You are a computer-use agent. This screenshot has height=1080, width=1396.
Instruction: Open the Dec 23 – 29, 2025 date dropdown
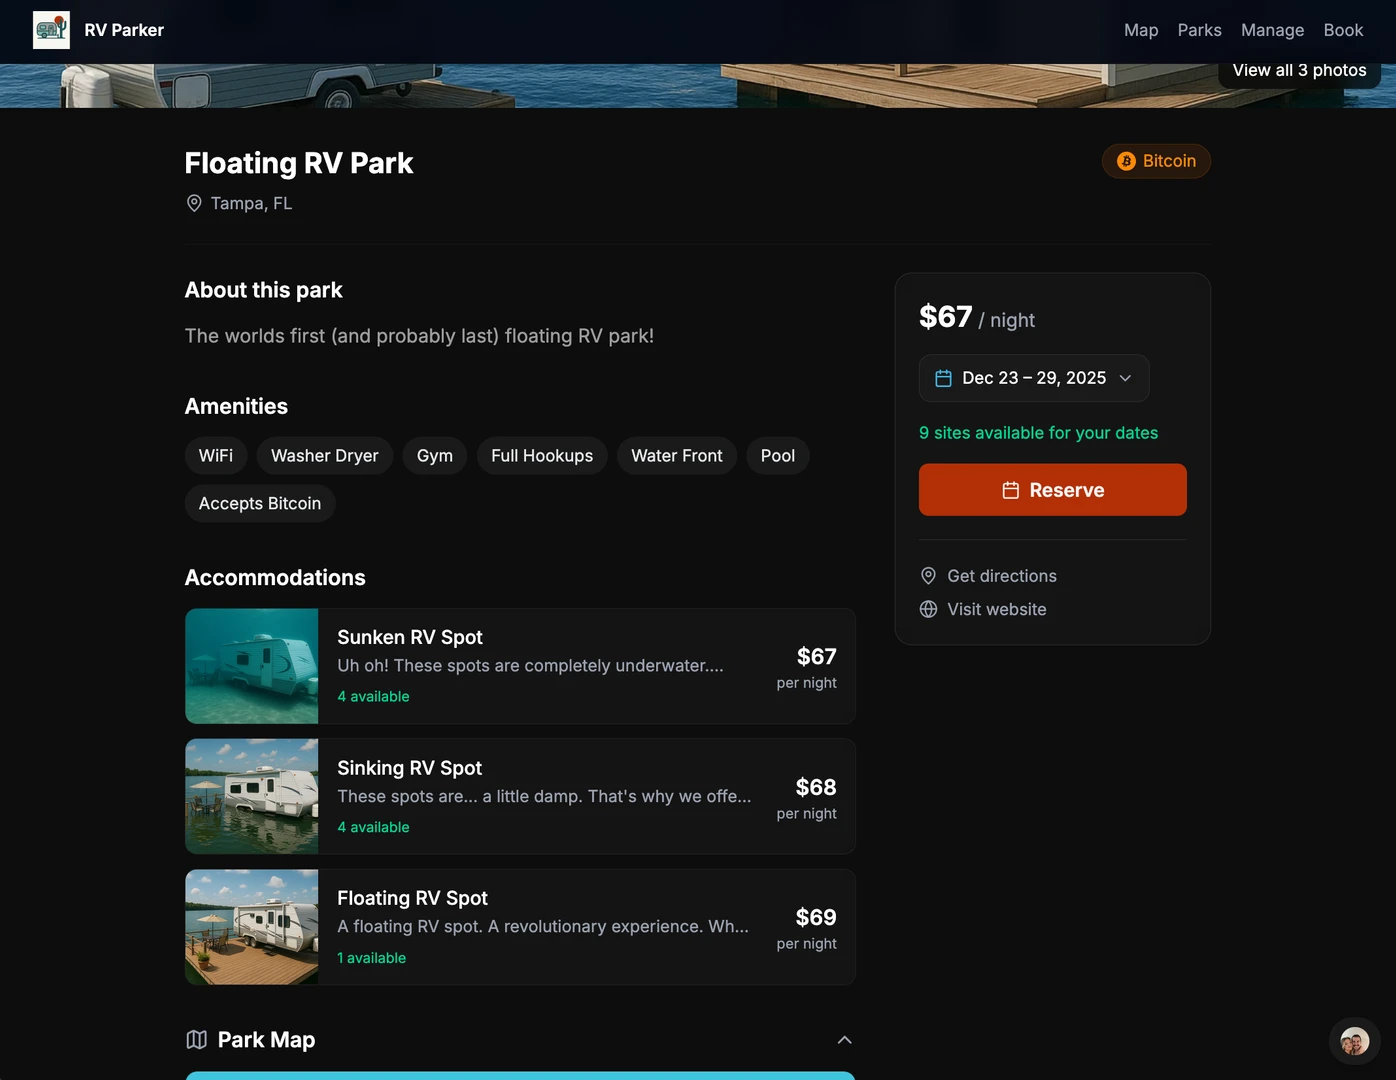[x=1033, y=378]
